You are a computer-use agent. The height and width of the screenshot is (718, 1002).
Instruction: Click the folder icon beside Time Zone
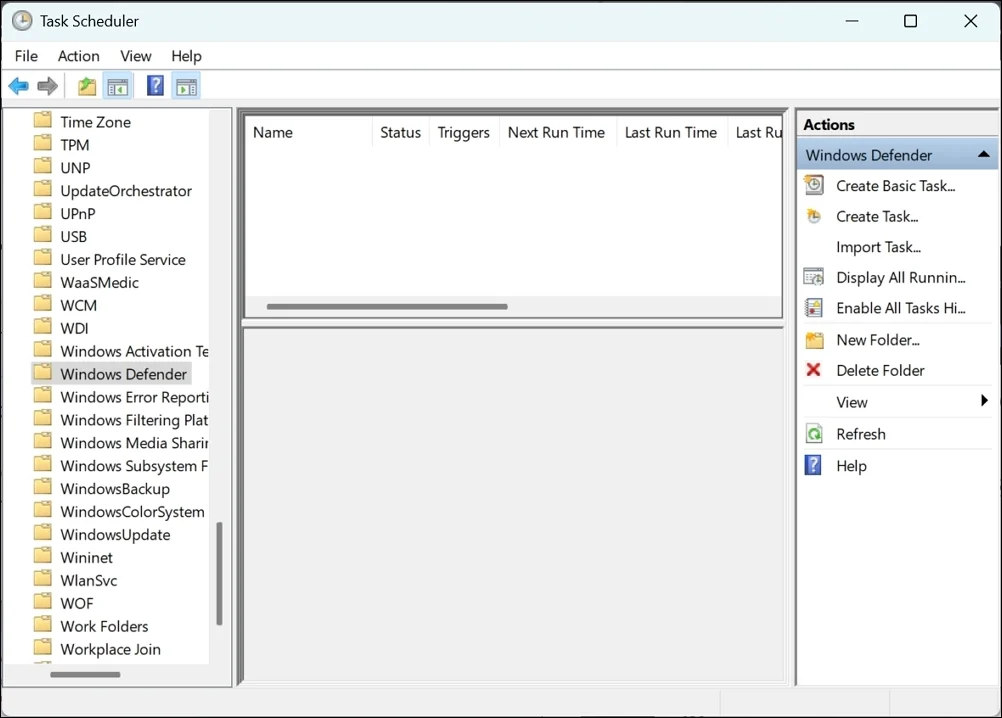tap(43, 120)
